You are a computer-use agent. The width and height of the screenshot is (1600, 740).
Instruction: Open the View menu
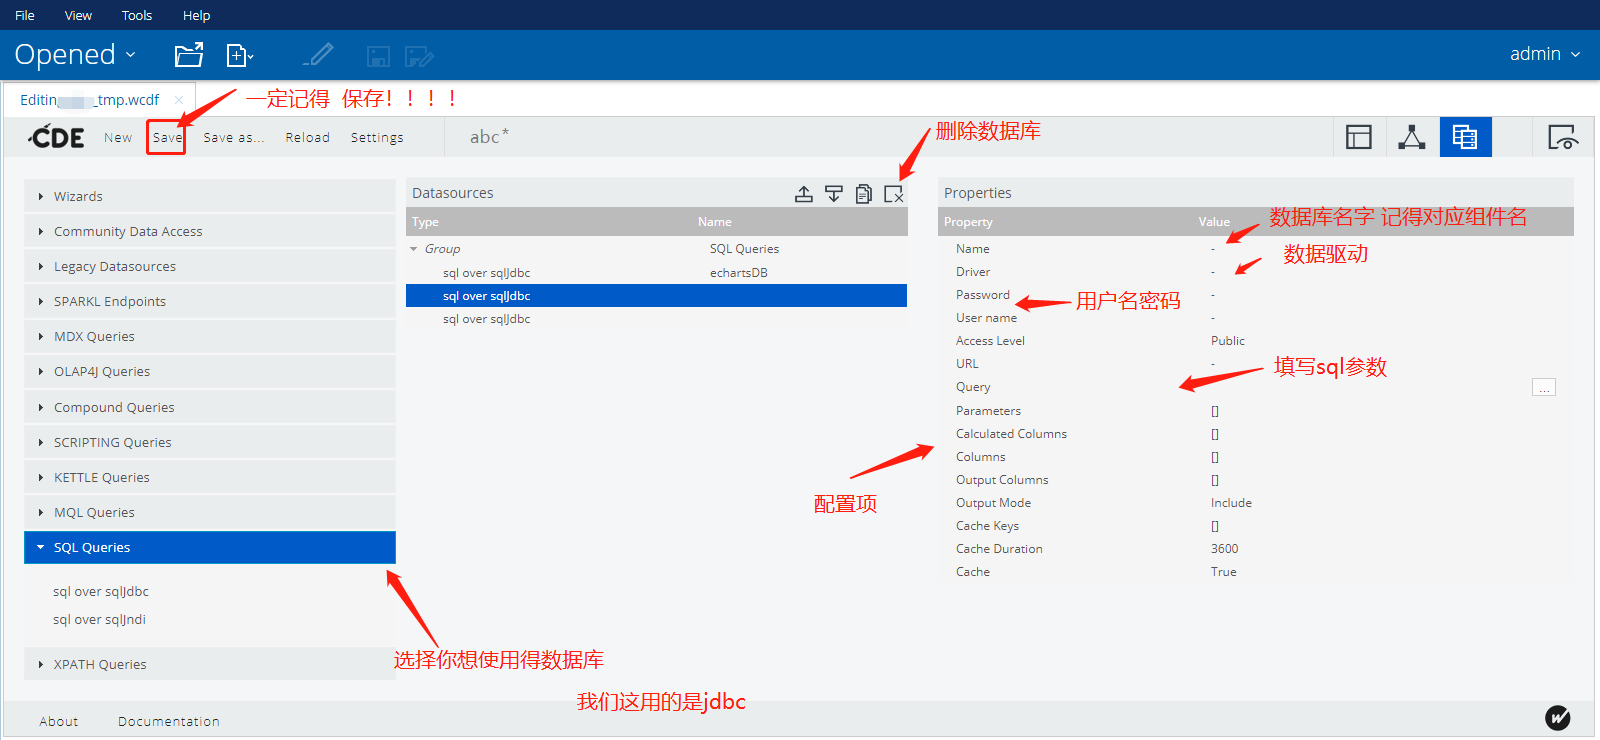(78, 15)
